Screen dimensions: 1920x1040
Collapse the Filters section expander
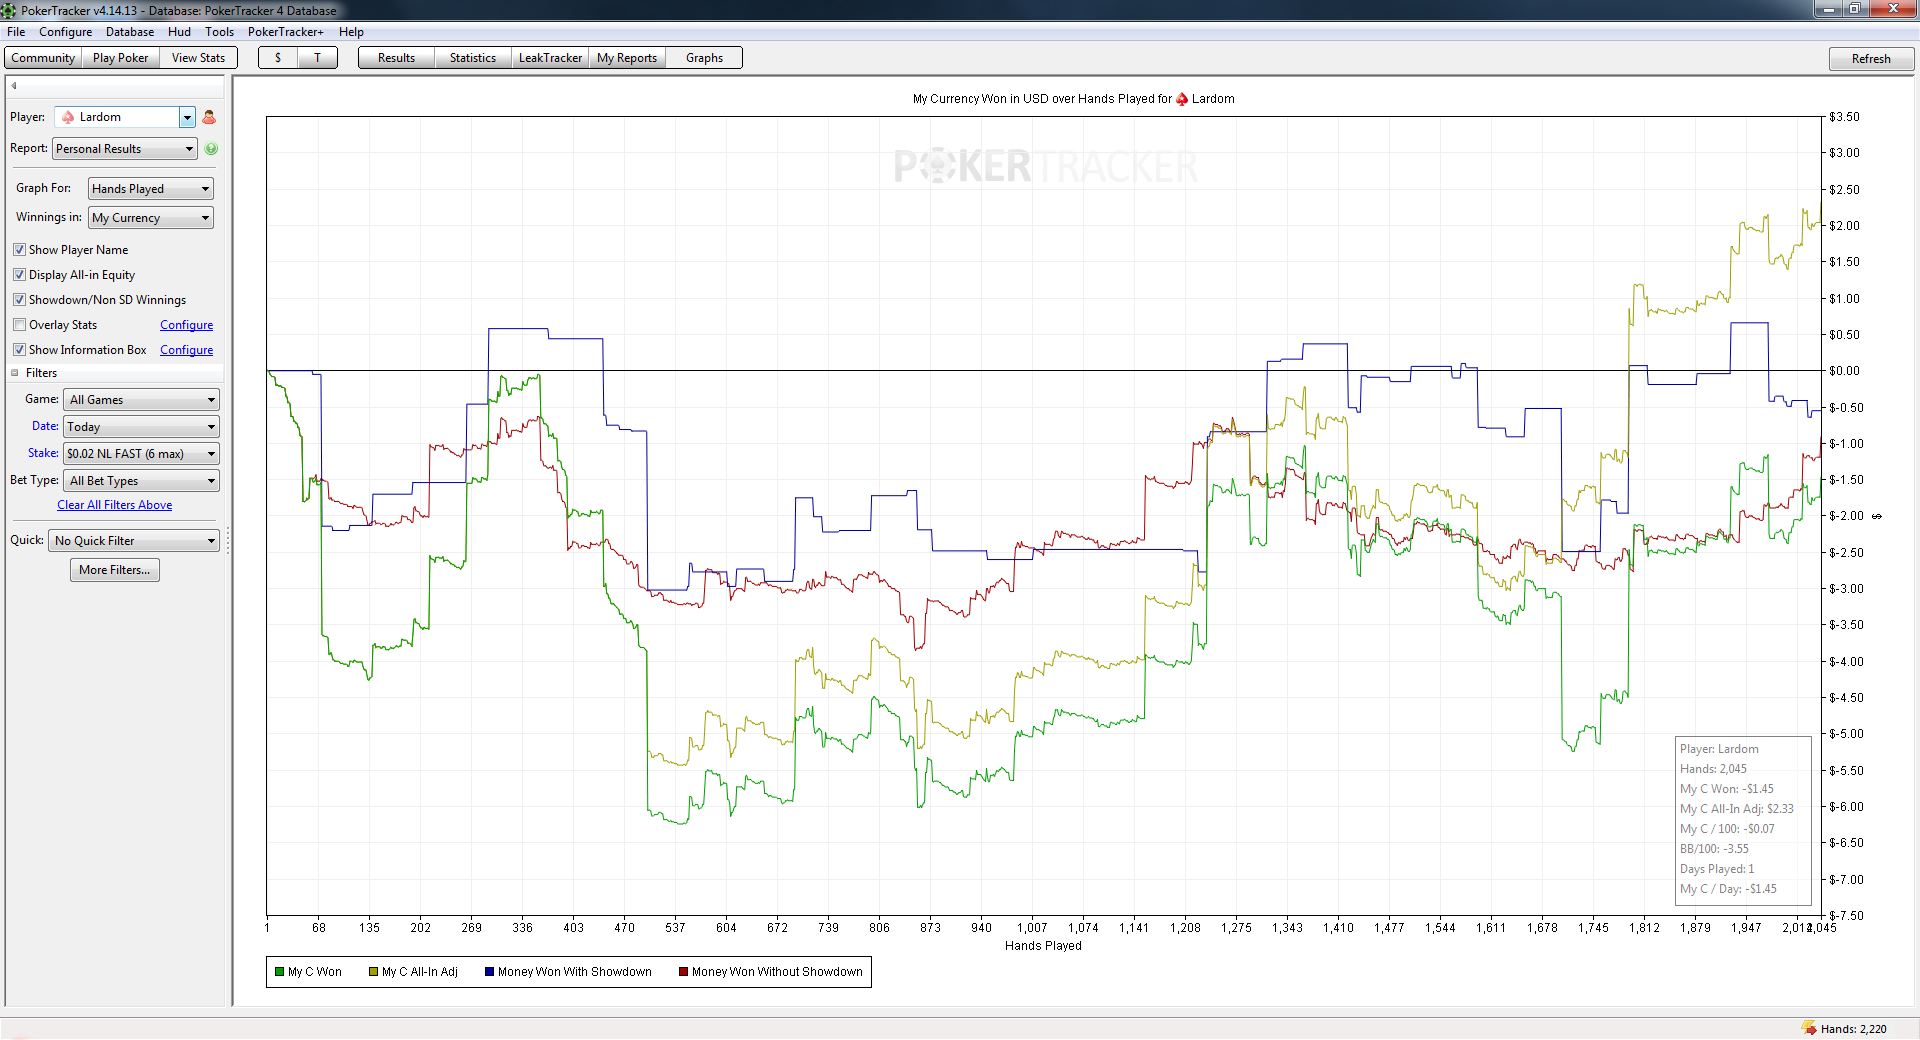tap(15, 373)
